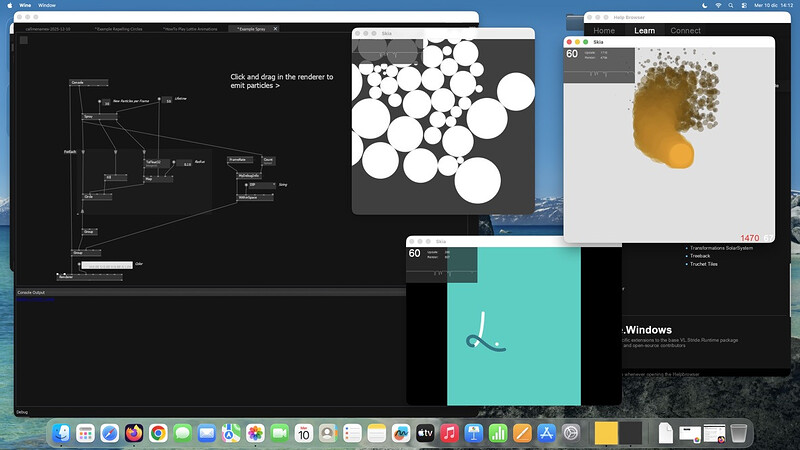Select the FrameRate node

237,159
